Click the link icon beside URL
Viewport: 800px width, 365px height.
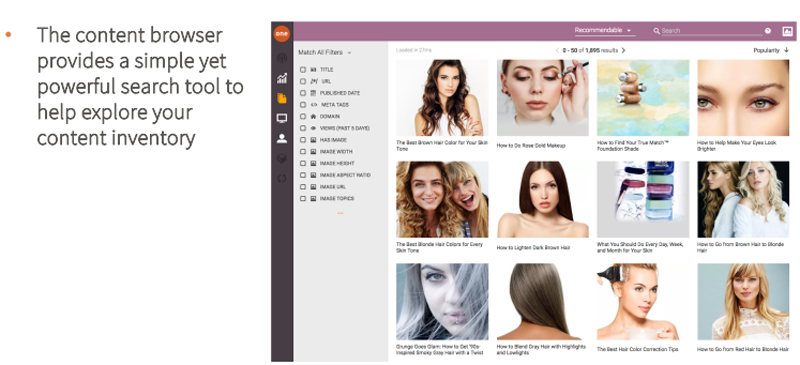point(314,81)
